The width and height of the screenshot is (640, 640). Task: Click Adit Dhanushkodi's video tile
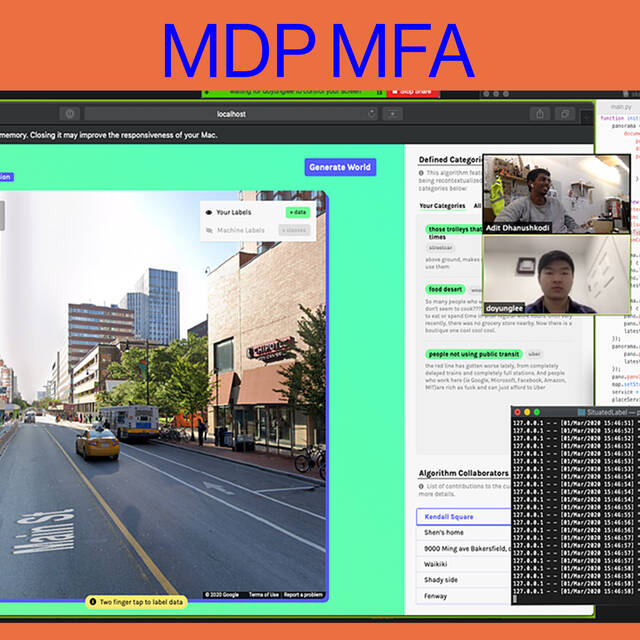tap(556, 194)
